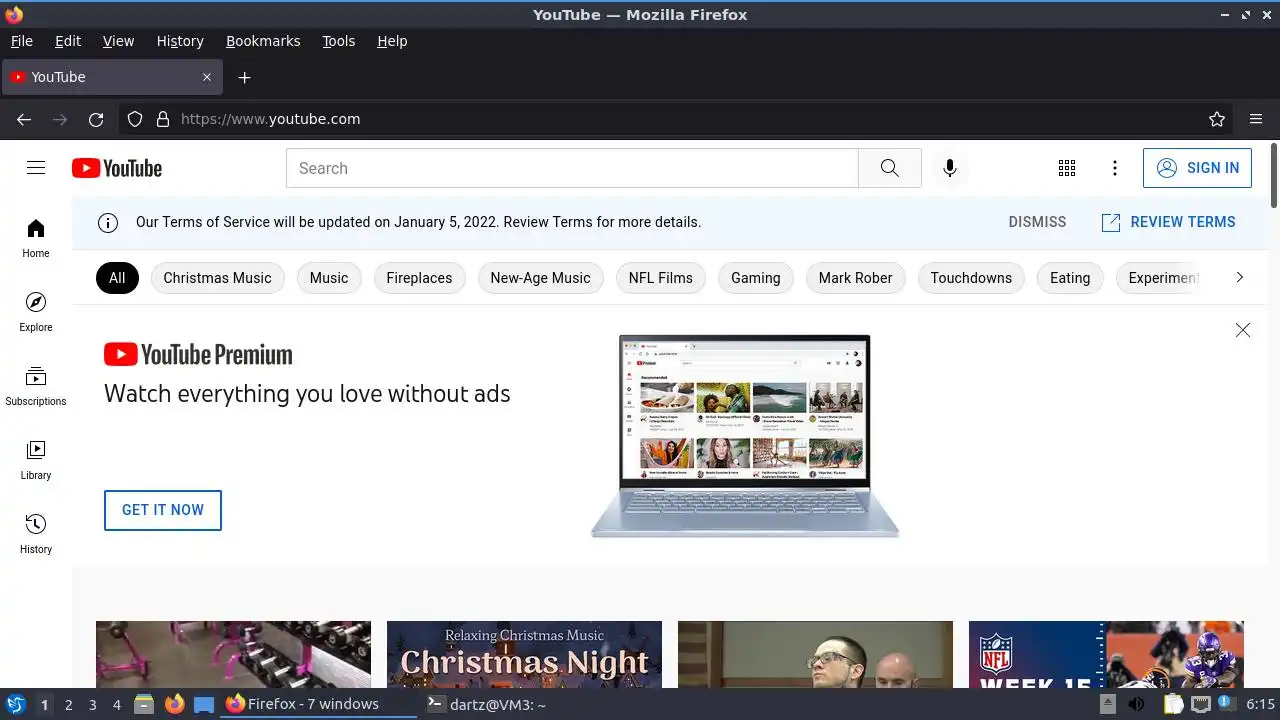Click the YouTube Premium logo in the banner
Screen dimensions: 1280x720
198,354
